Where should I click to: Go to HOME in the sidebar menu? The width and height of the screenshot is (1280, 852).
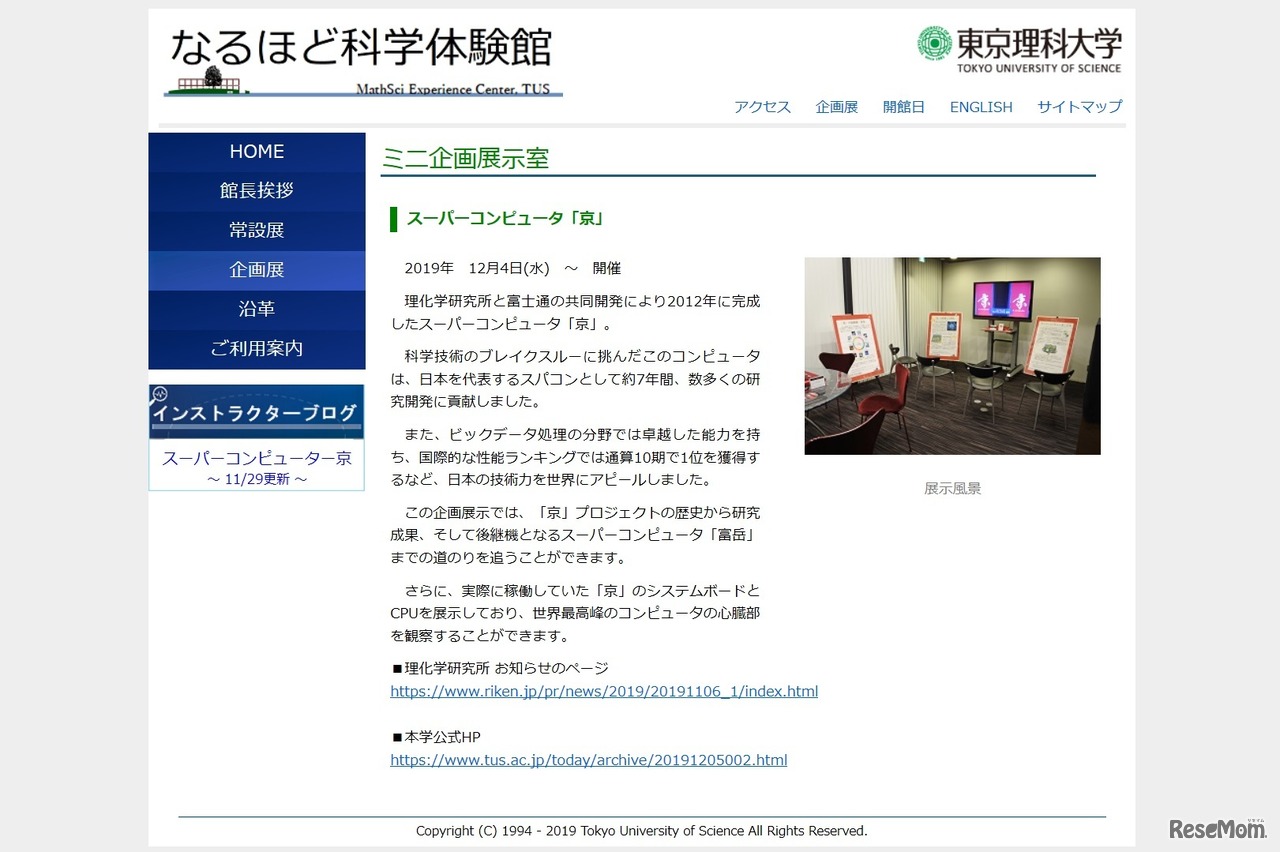pos(257,152)
